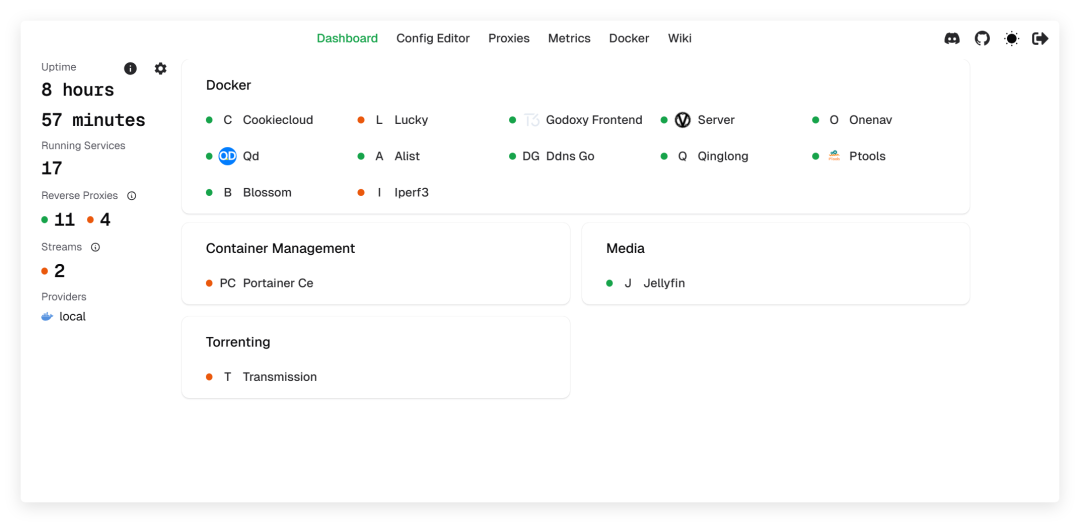Open the Jellyfin service link
The height and width of the screenshot is (523, 1080).
(x=664, y=283)
